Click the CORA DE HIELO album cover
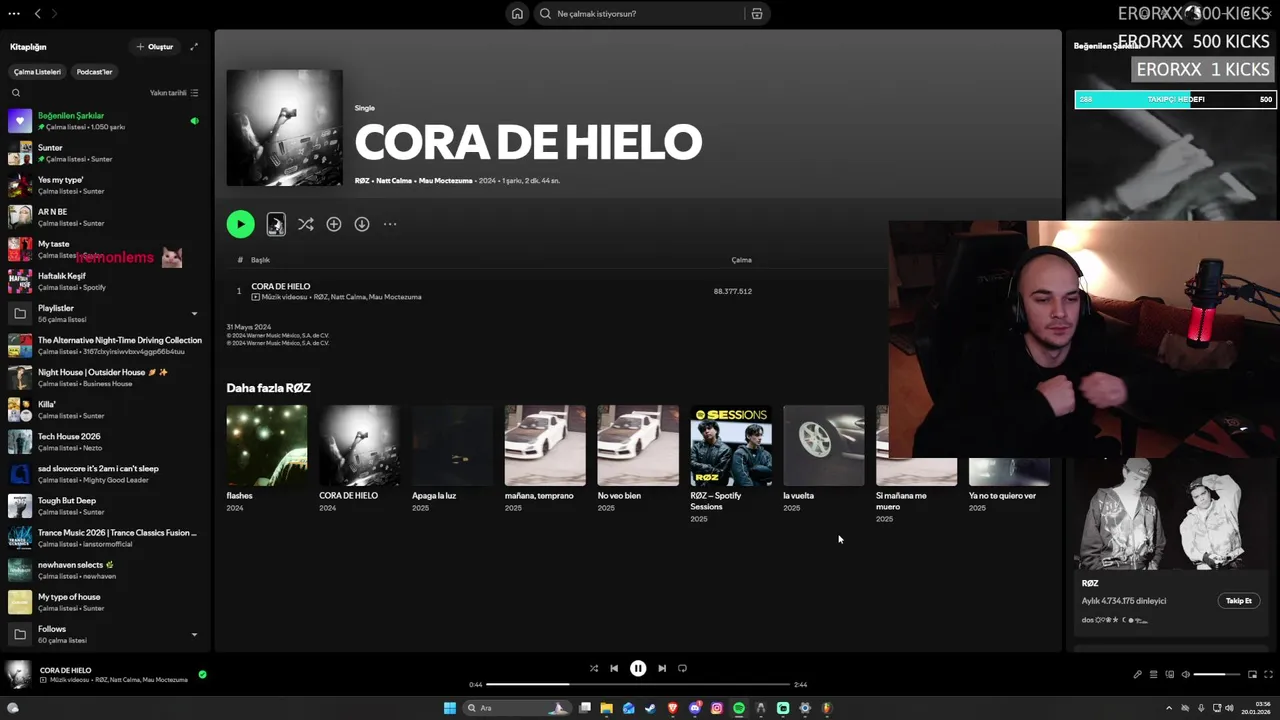 (x=284, y=127)
